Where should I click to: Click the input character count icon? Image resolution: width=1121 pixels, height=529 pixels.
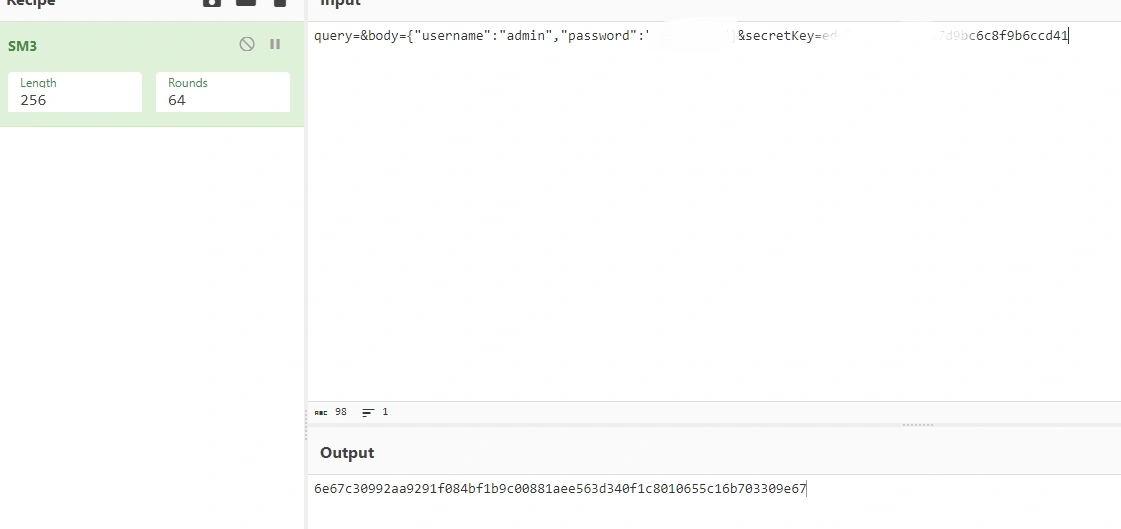click(x=321, y=412)
